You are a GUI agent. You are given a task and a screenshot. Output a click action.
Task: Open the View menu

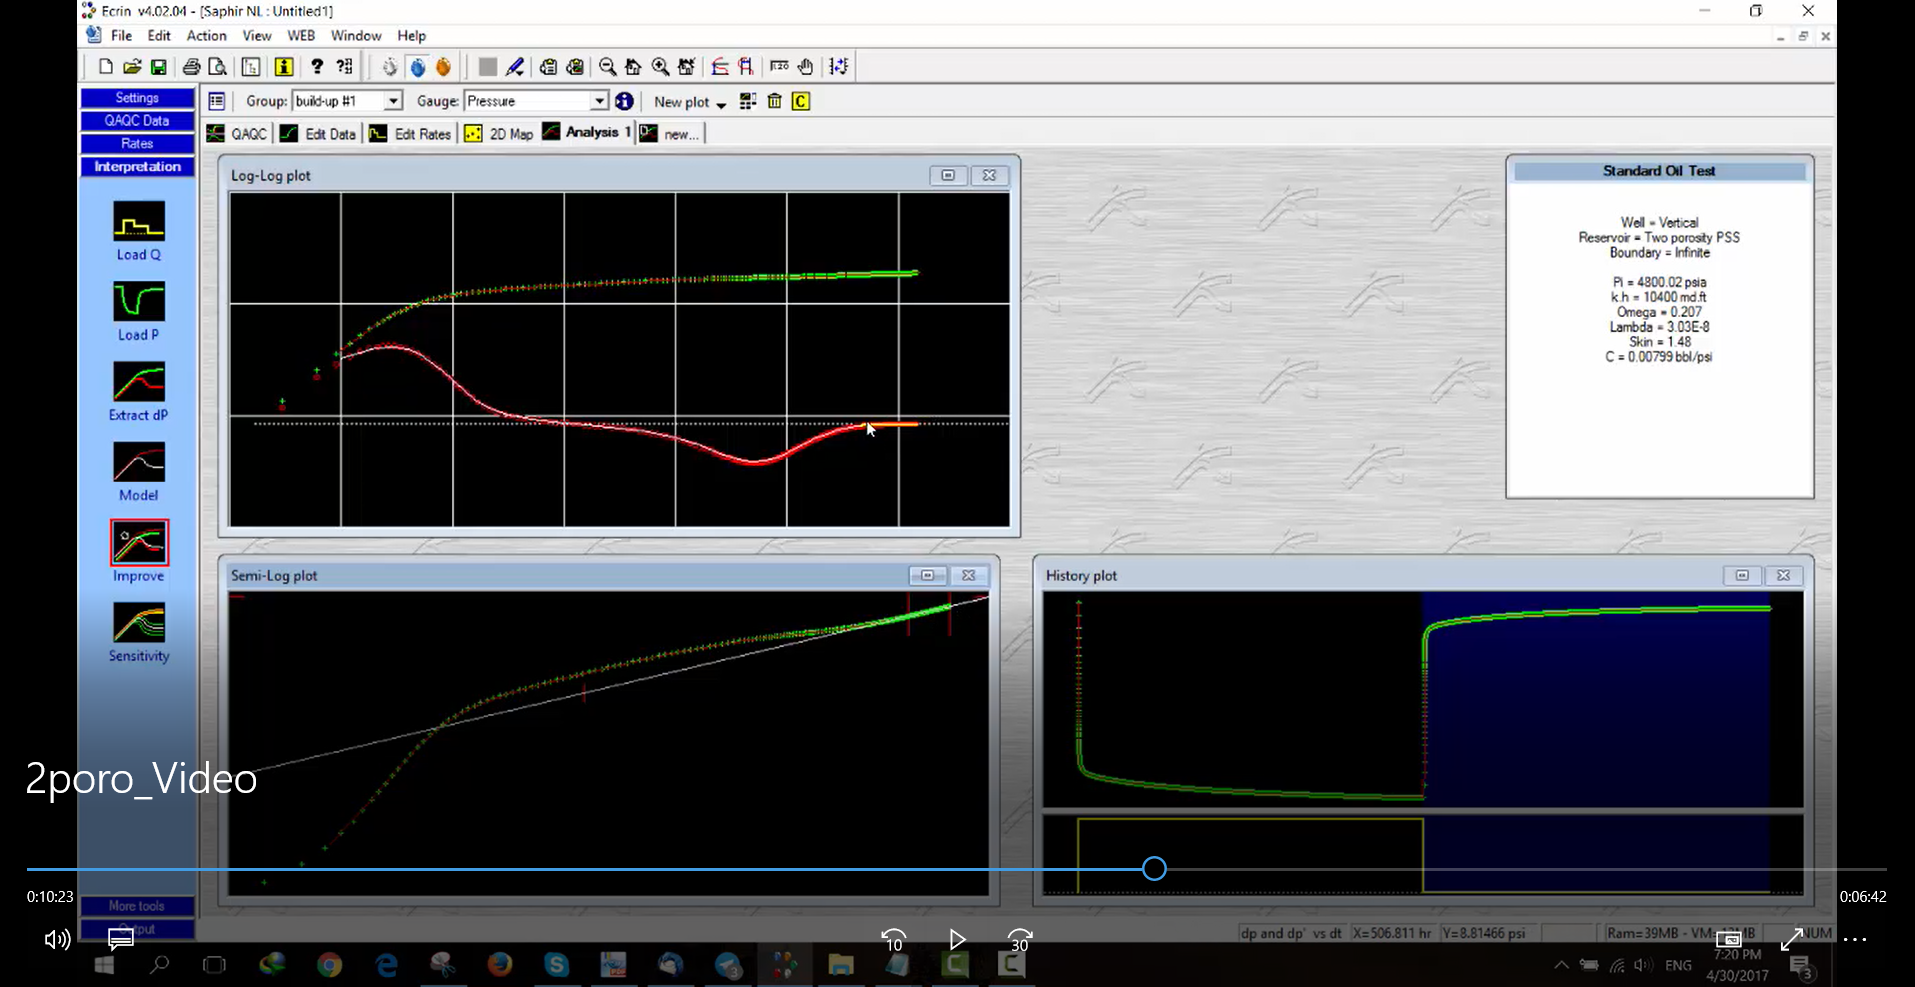tap(257, 35)
